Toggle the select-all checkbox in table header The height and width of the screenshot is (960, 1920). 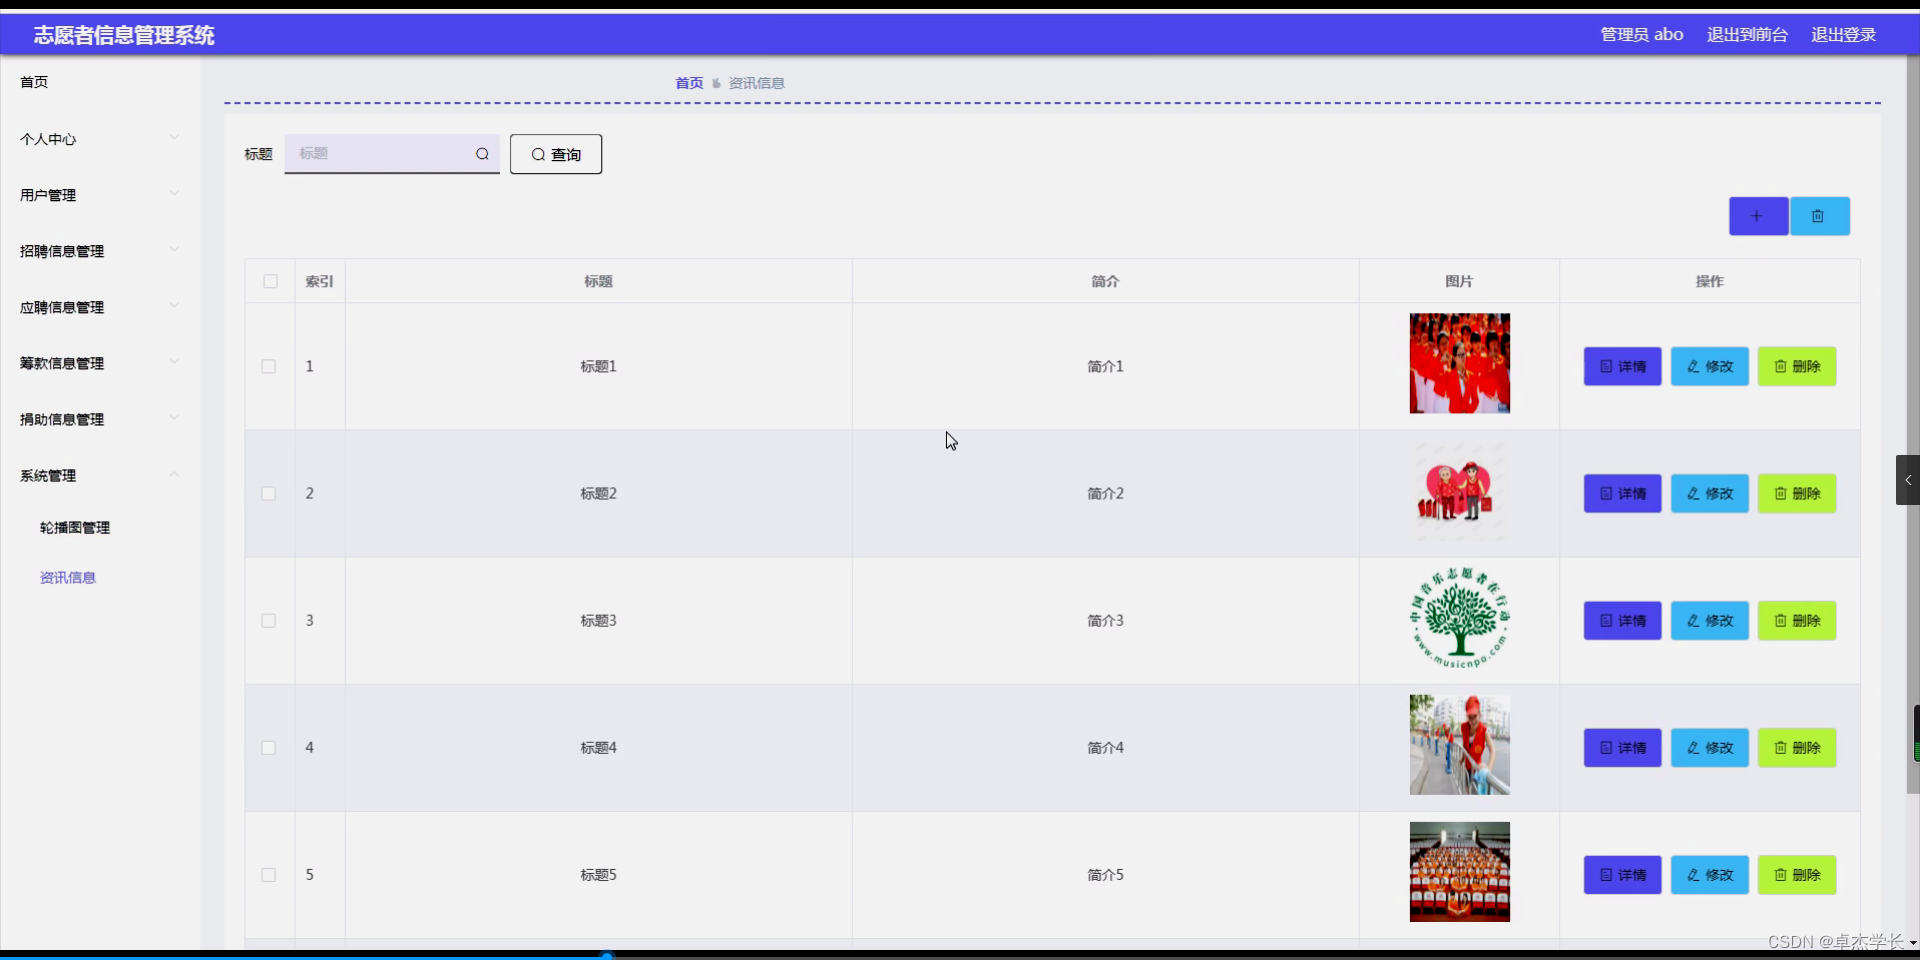tap(270, 281)
